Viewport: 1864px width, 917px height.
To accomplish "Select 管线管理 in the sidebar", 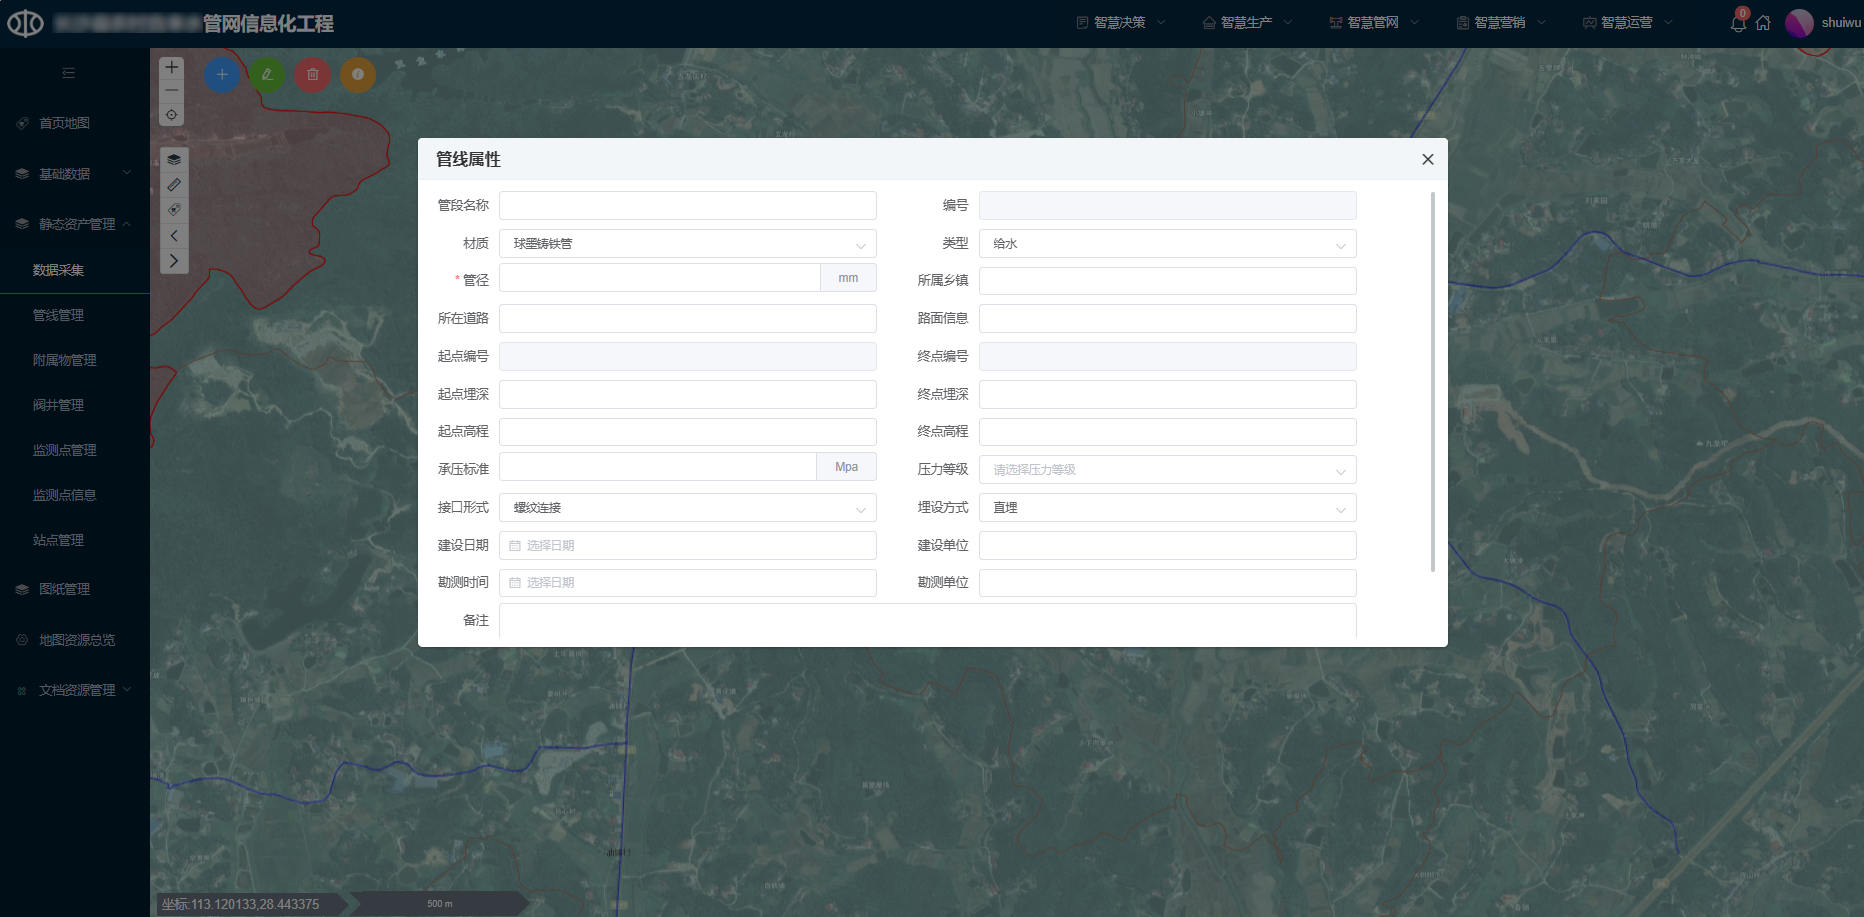I will point(59,315).
